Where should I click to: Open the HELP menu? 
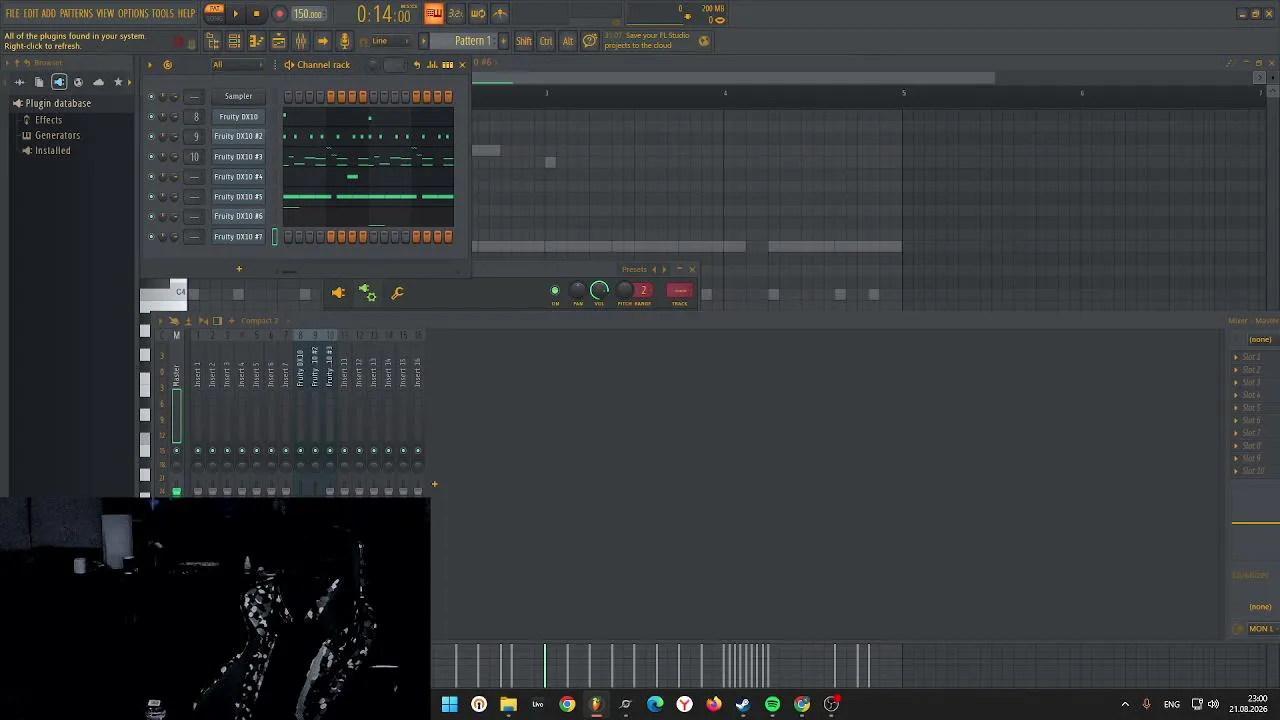click(186, 13)
